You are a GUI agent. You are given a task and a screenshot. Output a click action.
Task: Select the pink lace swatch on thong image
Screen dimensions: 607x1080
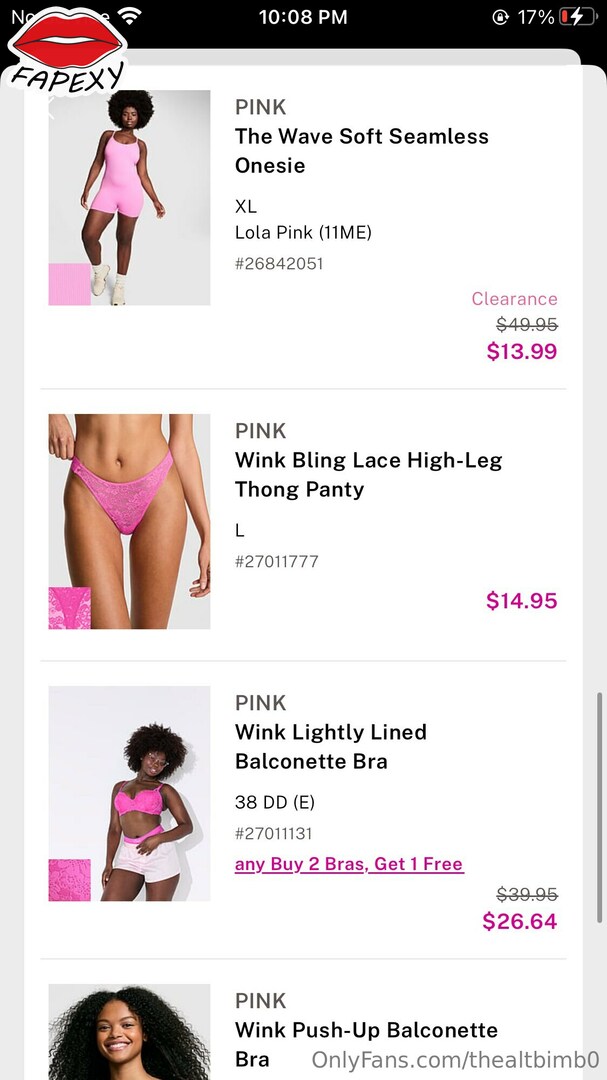pyautogui.click(x=70, y=608)
